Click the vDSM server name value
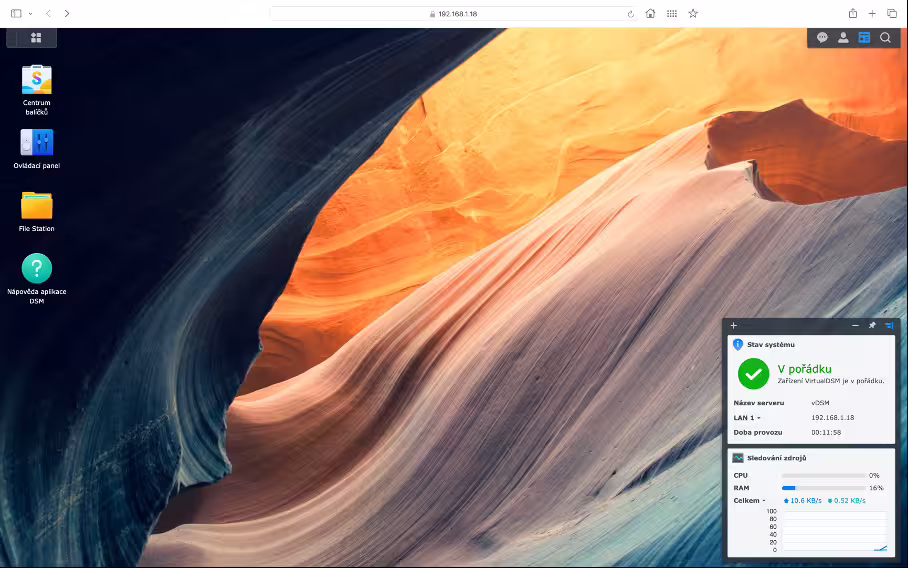Screen dimensions: 908x568 (820, 402)
